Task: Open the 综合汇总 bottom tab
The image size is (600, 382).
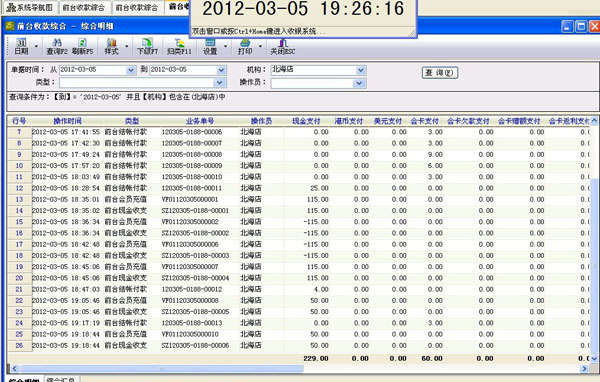Action: click(x=60, y=379)
